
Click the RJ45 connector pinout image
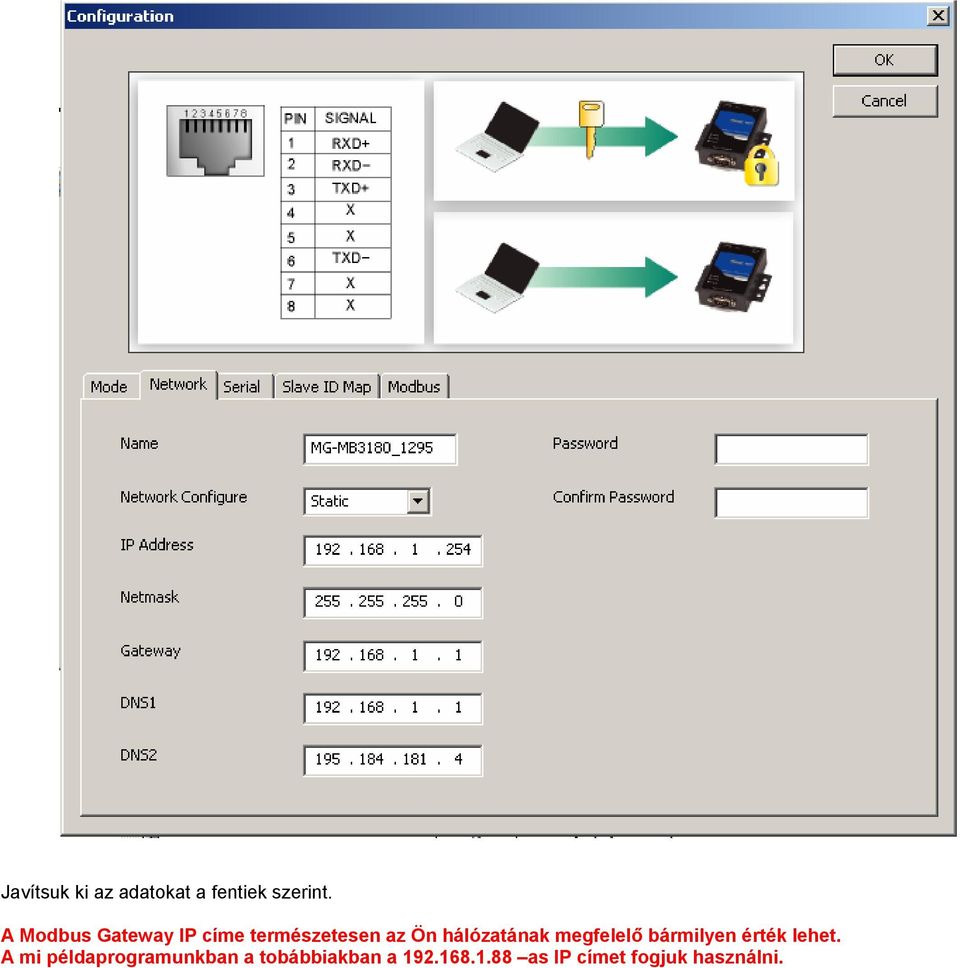[215, 141]
